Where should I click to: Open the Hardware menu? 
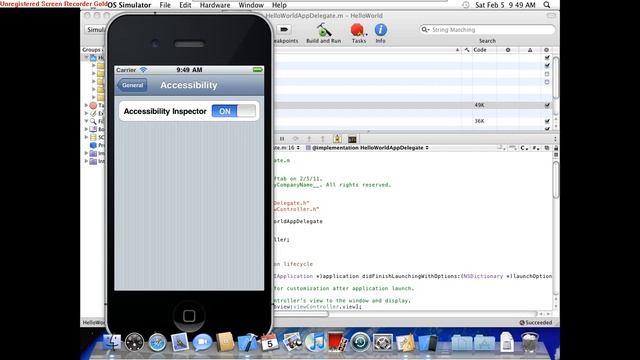pyautogui.click(x=215, y=5)
